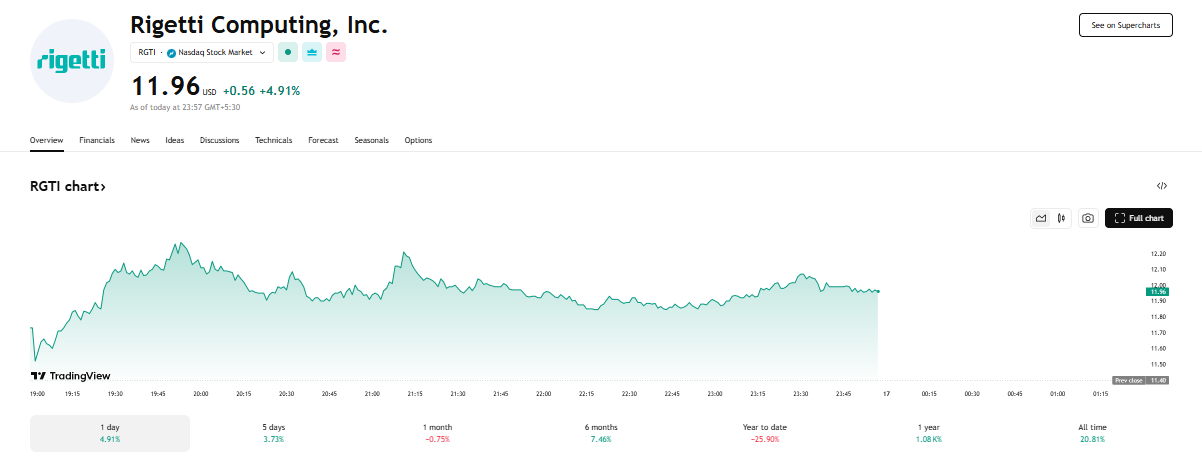Select the 6 months range
The image size is (1202, 468).
click(601, 433)
